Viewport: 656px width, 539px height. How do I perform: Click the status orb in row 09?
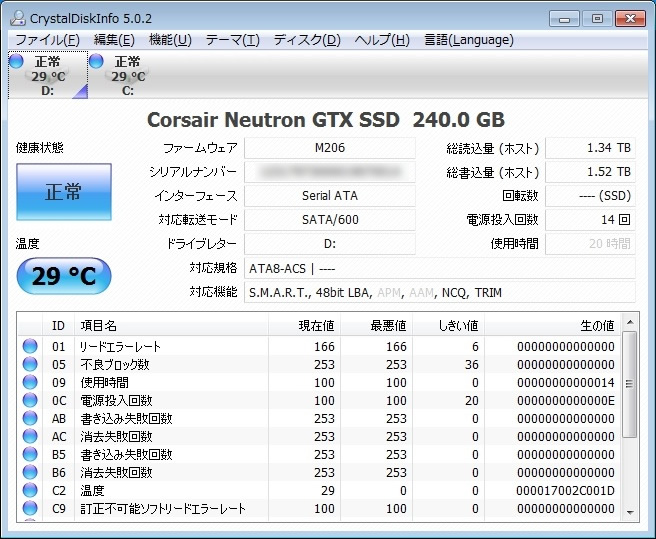tap(30, 382)
